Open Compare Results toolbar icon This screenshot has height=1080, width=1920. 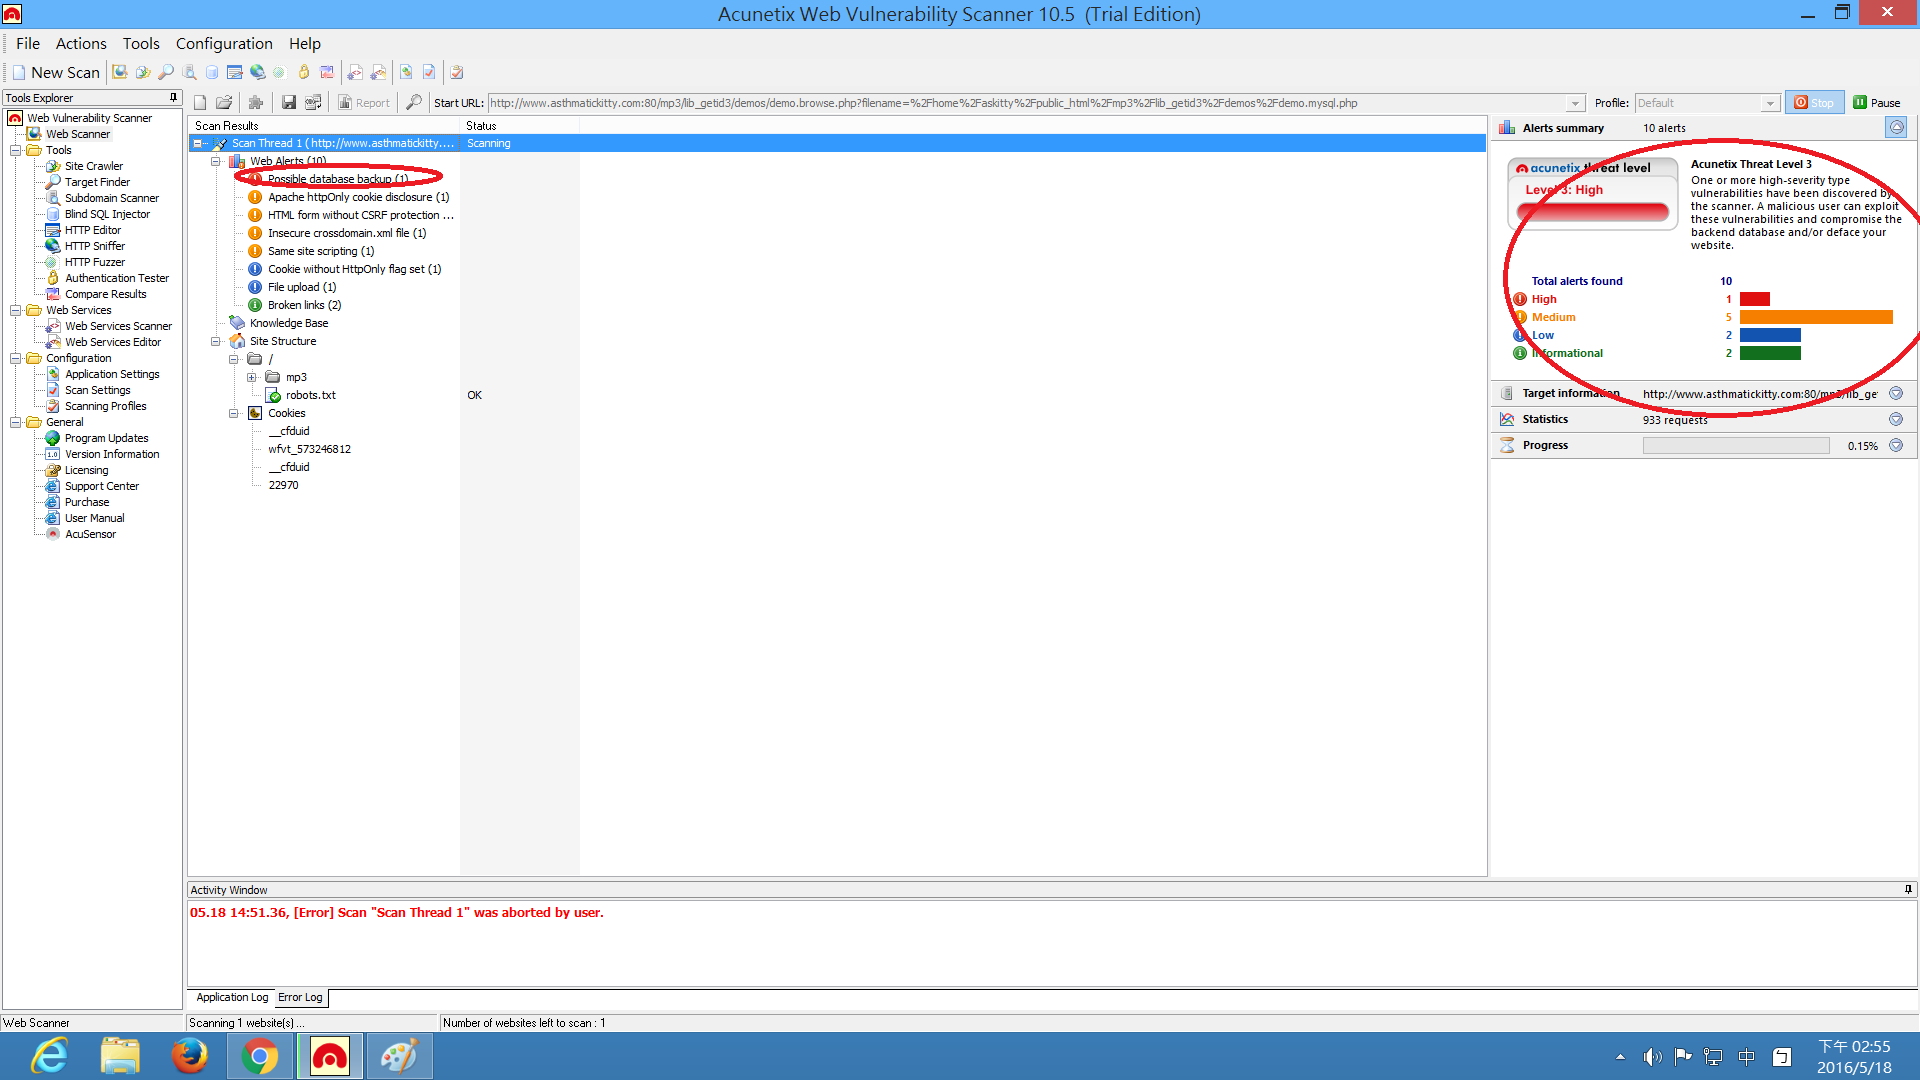tap(327, 72)
